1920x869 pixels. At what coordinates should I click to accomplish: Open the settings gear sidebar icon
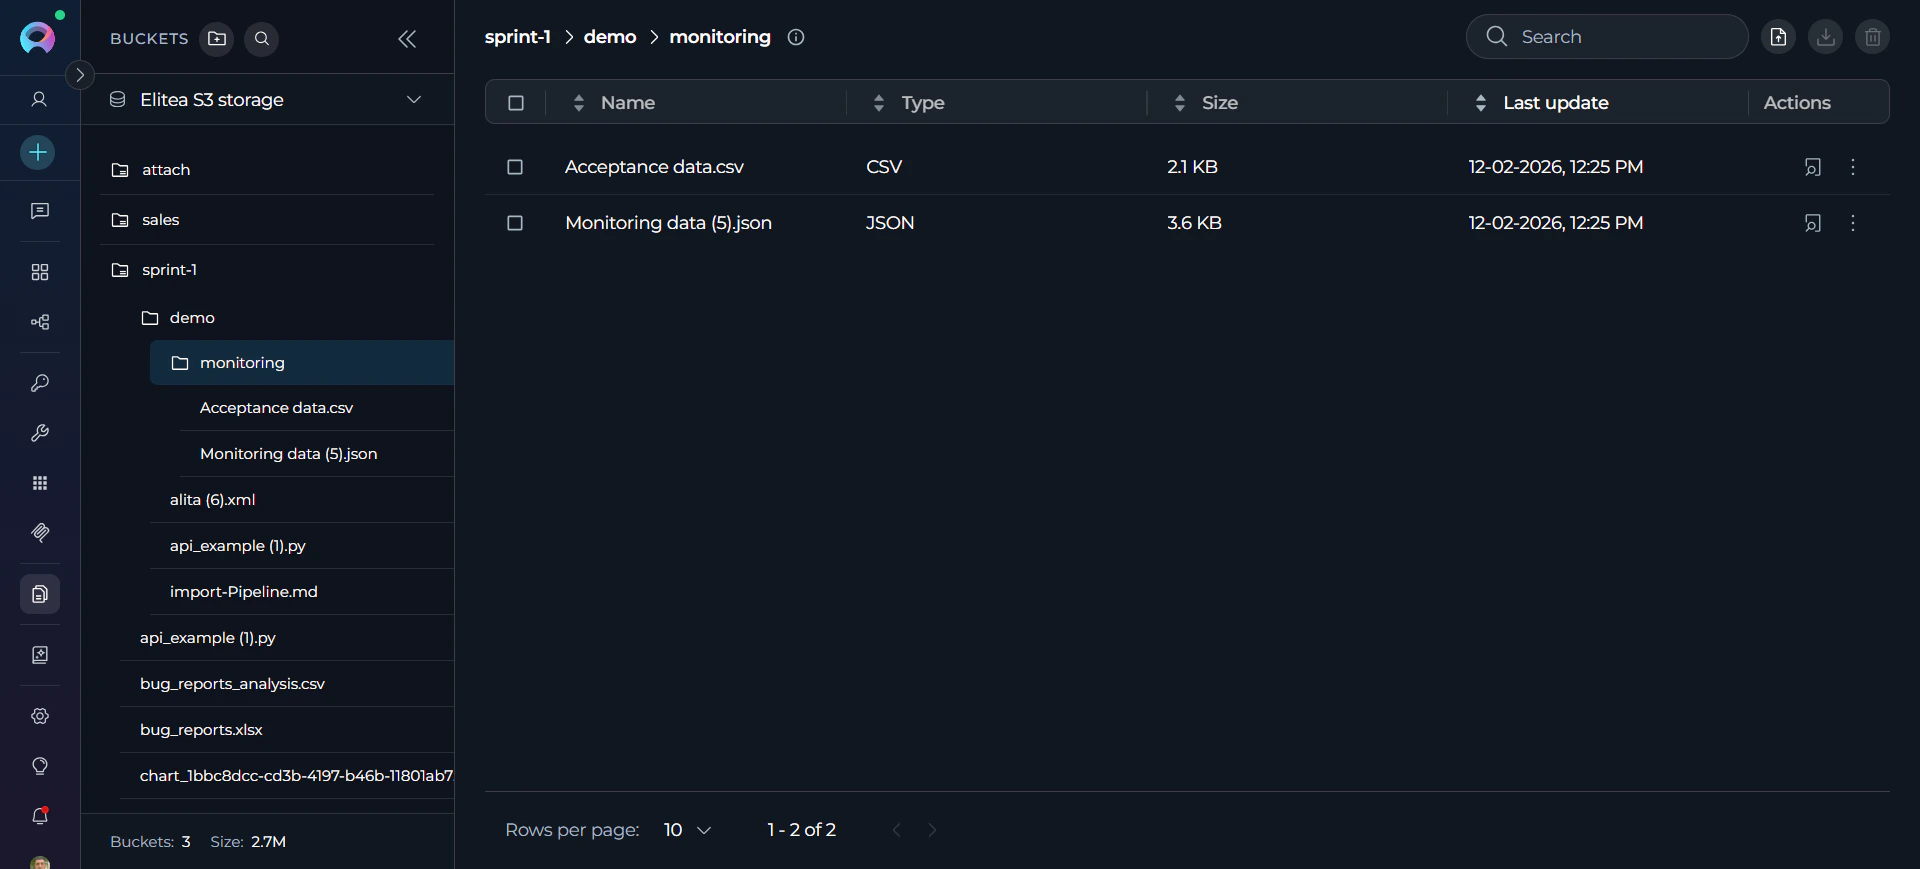click(x=40, y=716)
